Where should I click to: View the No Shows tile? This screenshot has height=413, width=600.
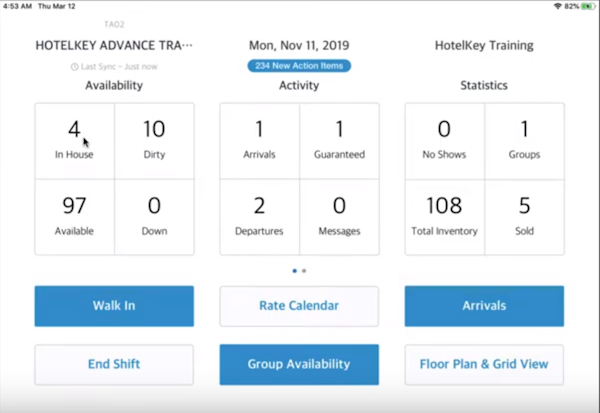tap(444, 140)
